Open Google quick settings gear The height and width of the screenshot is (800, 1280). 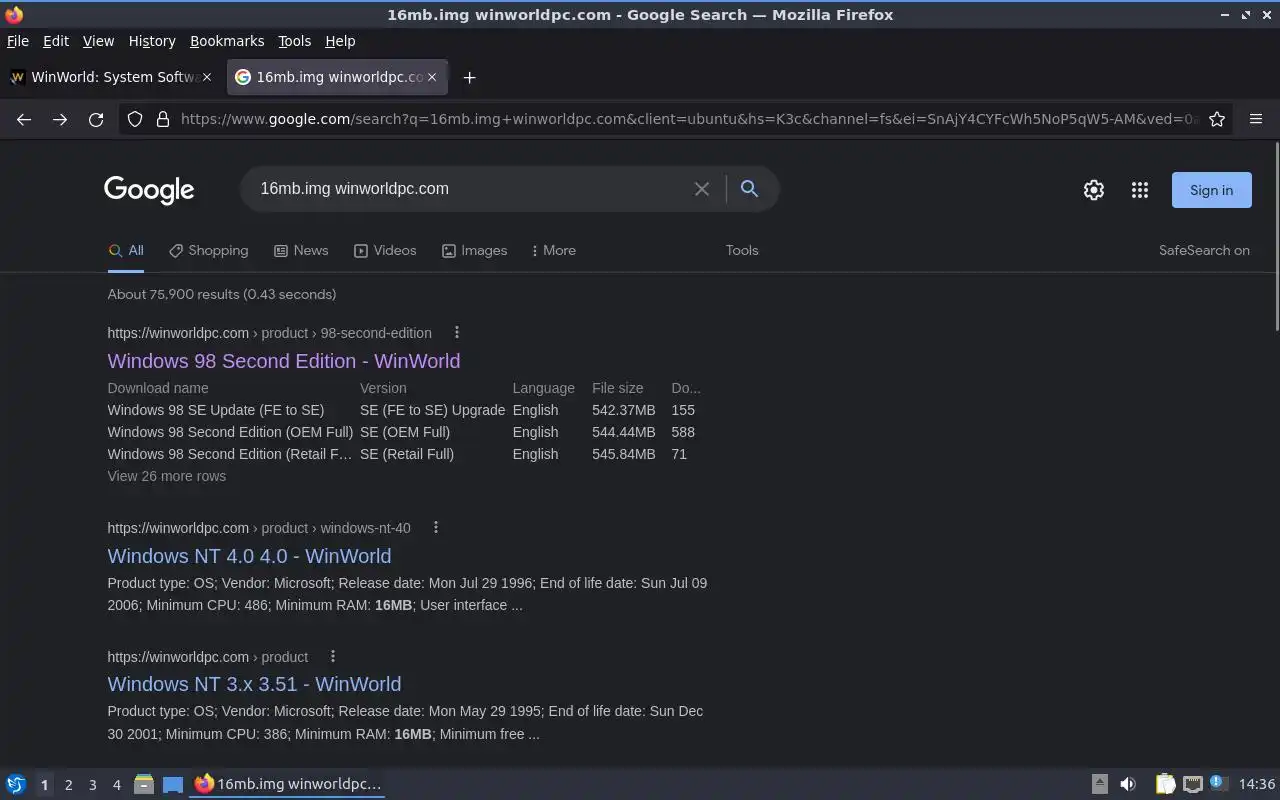click(1094, 190)
